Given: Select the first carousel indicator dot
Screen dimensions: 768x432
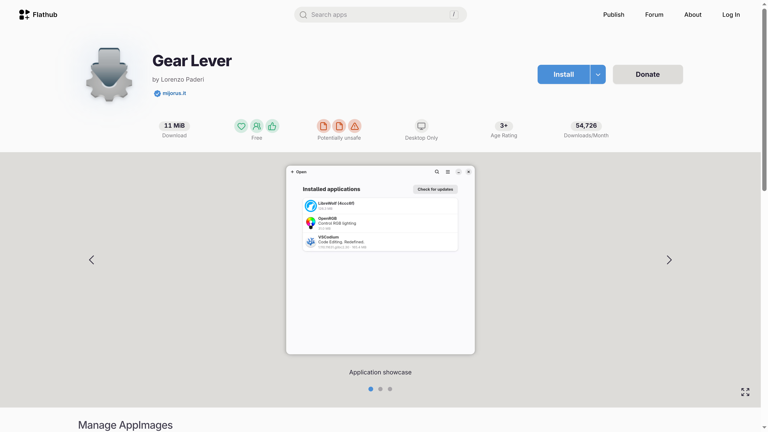Looking at the screenshot, I should 371,389.
